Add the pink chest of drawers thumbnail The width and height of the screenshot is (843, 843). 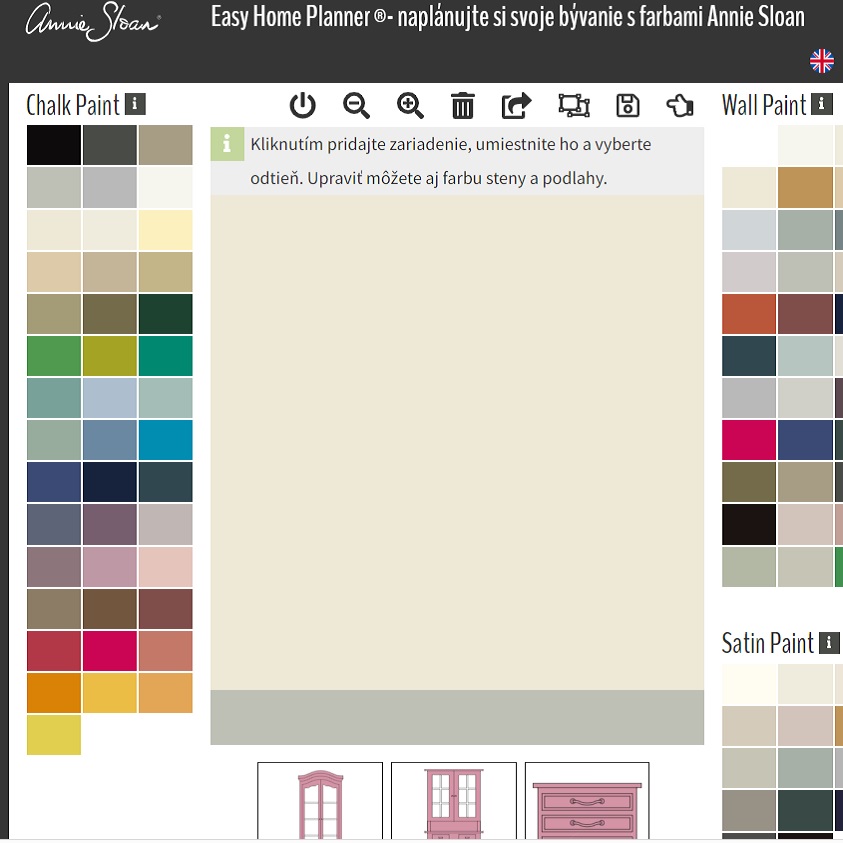(x=587, y=801)
